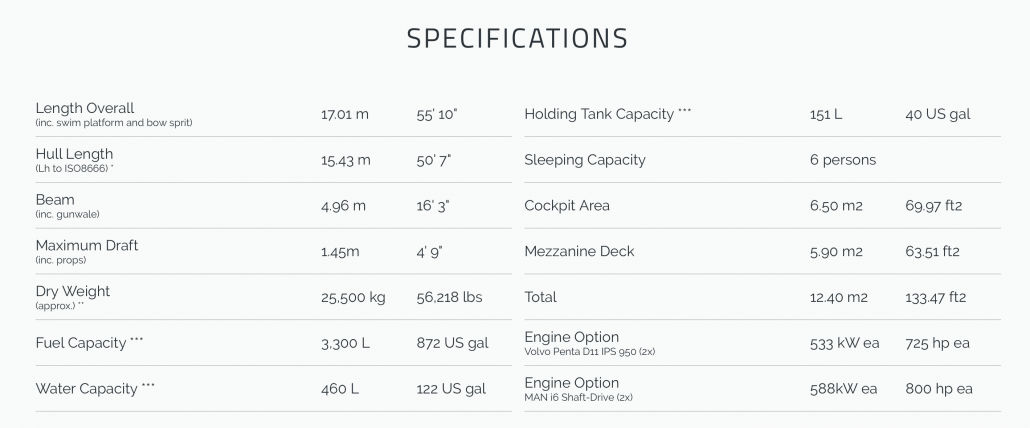Select the Length Overall label
This screenshot has height=428, width=1030.
(85, 108)
